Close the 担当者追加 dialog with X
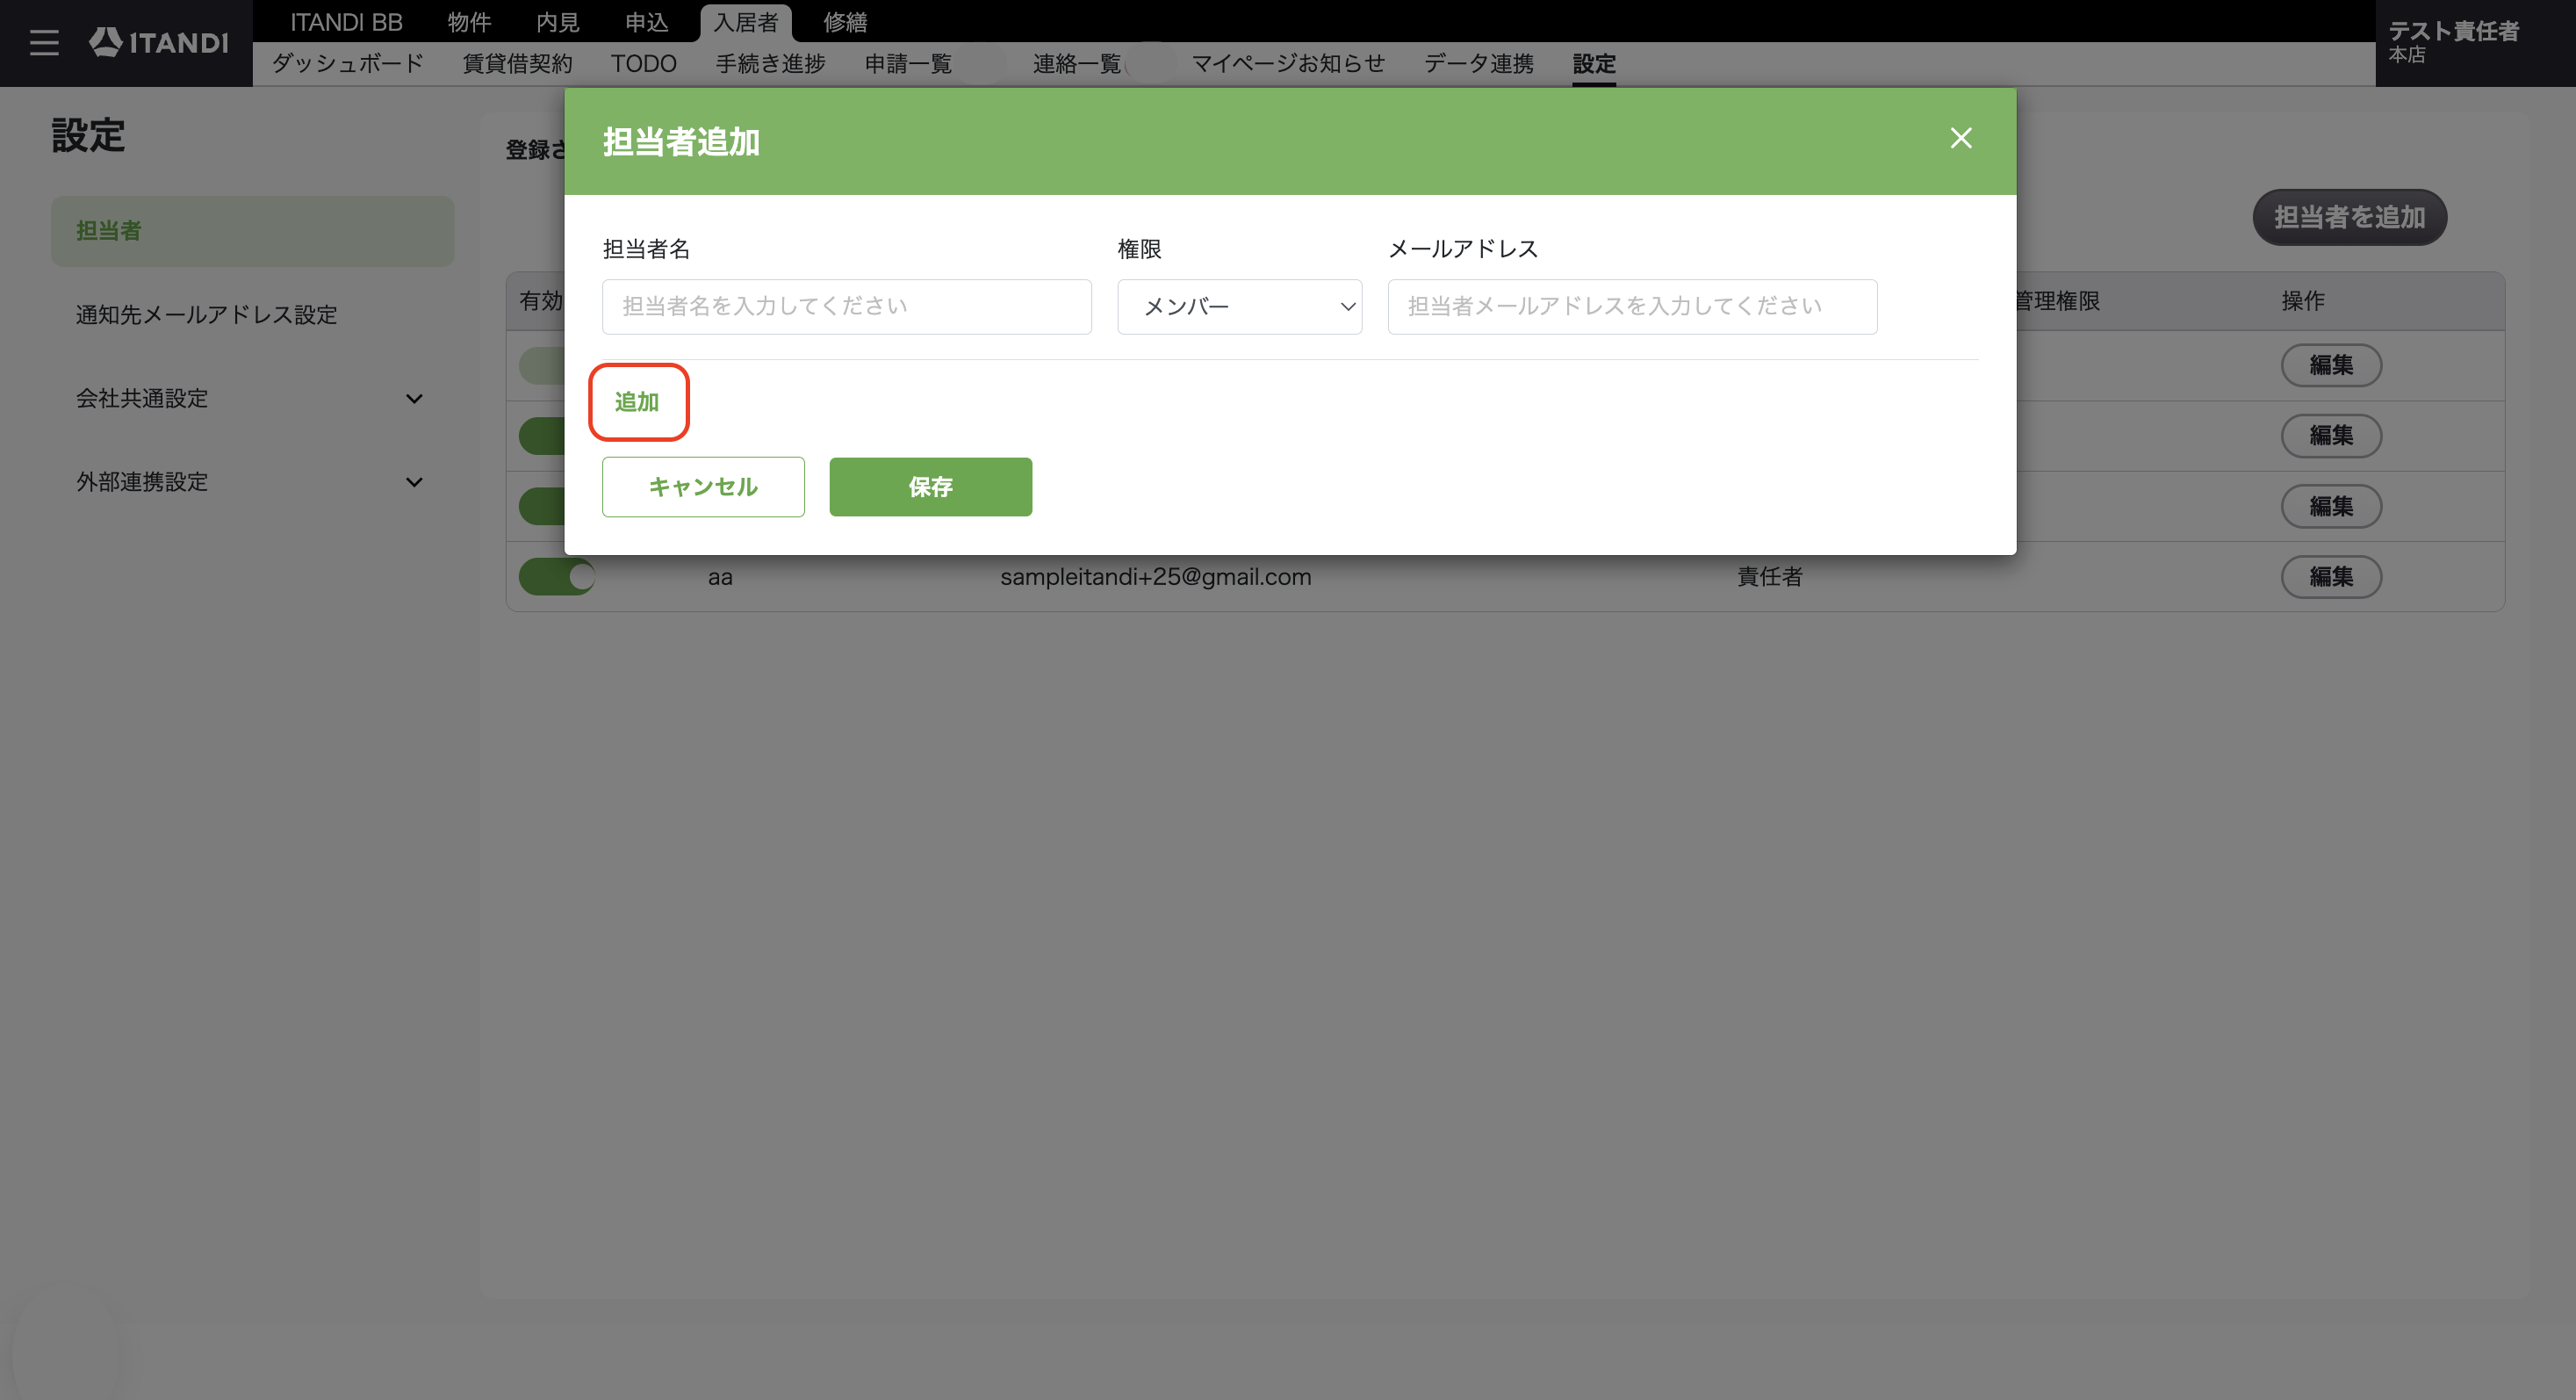Viewport: 2576px width, 1400px height. point(1960,138)
